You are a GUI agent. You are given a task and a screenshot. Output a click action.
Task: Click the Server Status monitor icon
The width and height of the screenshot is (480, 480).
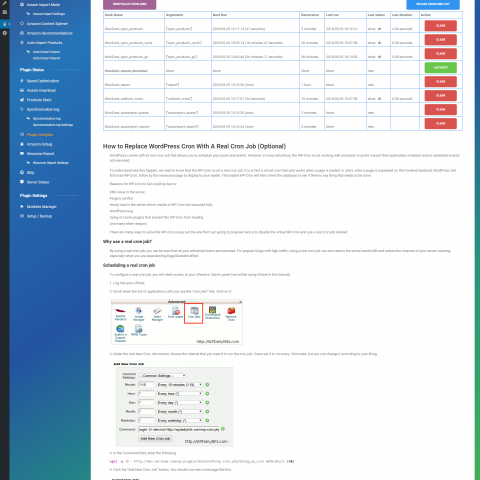[22, 182]
